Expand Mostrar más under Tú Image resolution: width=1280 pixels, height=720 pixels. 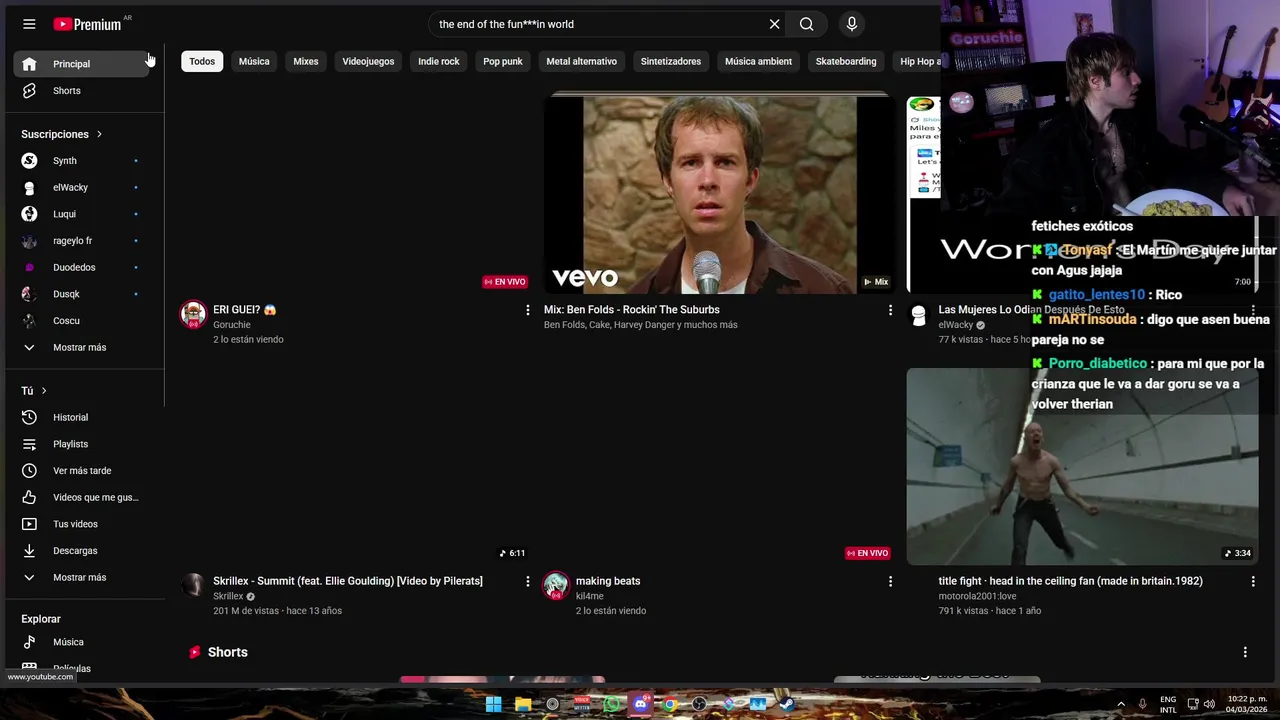82,577
